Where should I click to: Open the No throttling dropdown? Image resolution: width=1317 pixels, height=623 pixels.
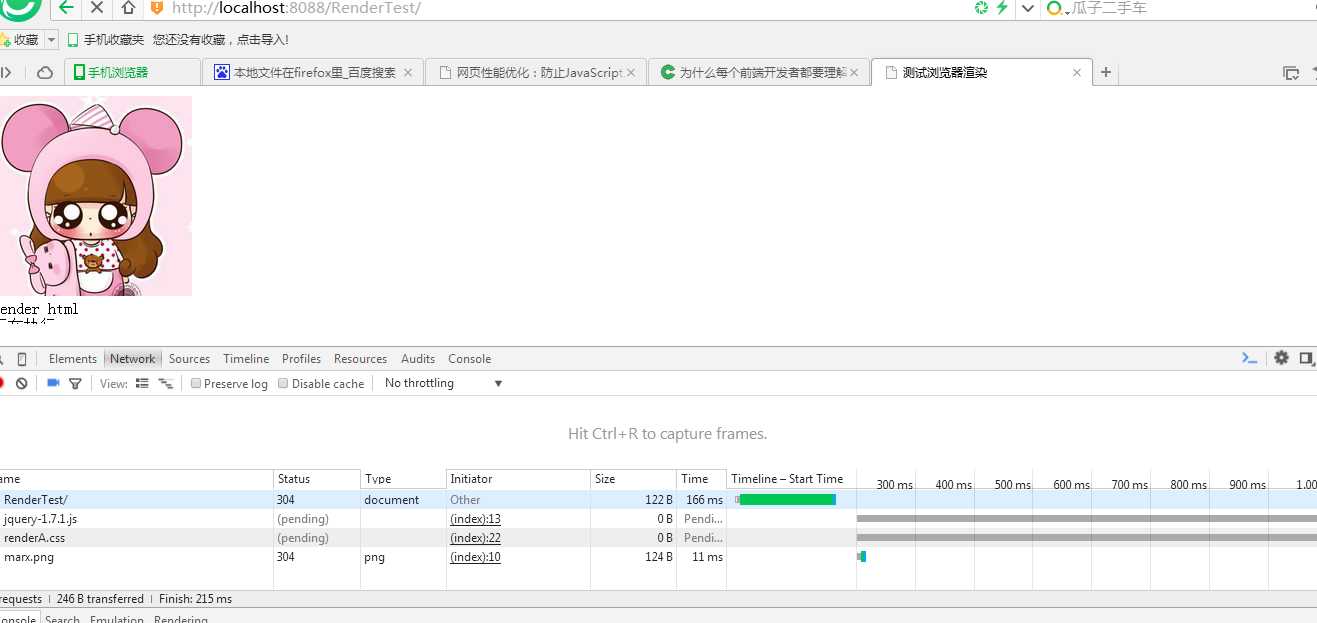click(443, 383)
